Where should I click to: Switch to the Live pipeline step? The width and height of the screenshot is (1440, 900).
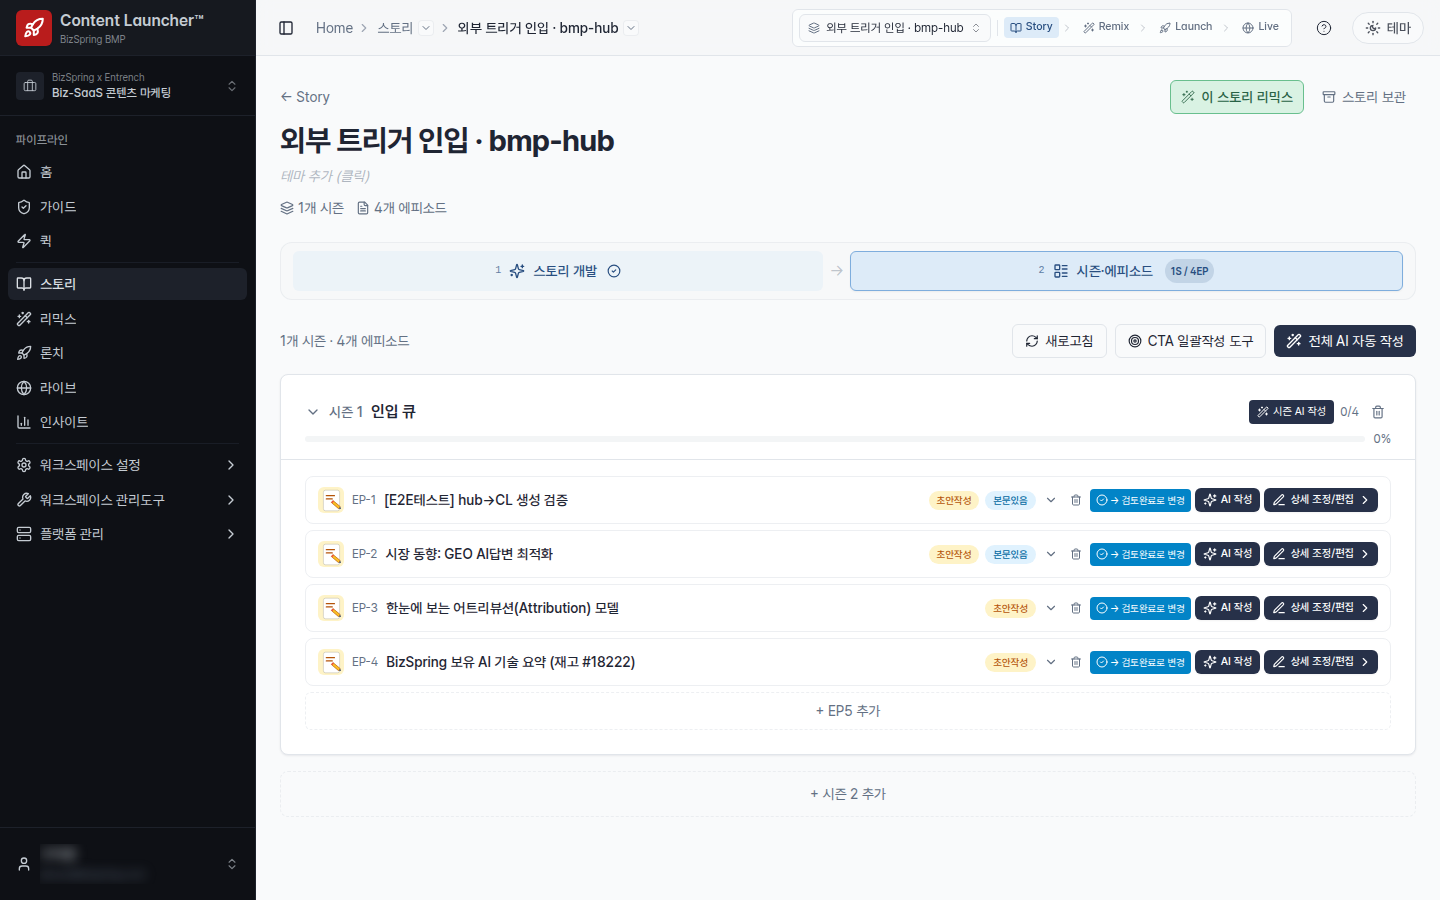coord(1260,27)
